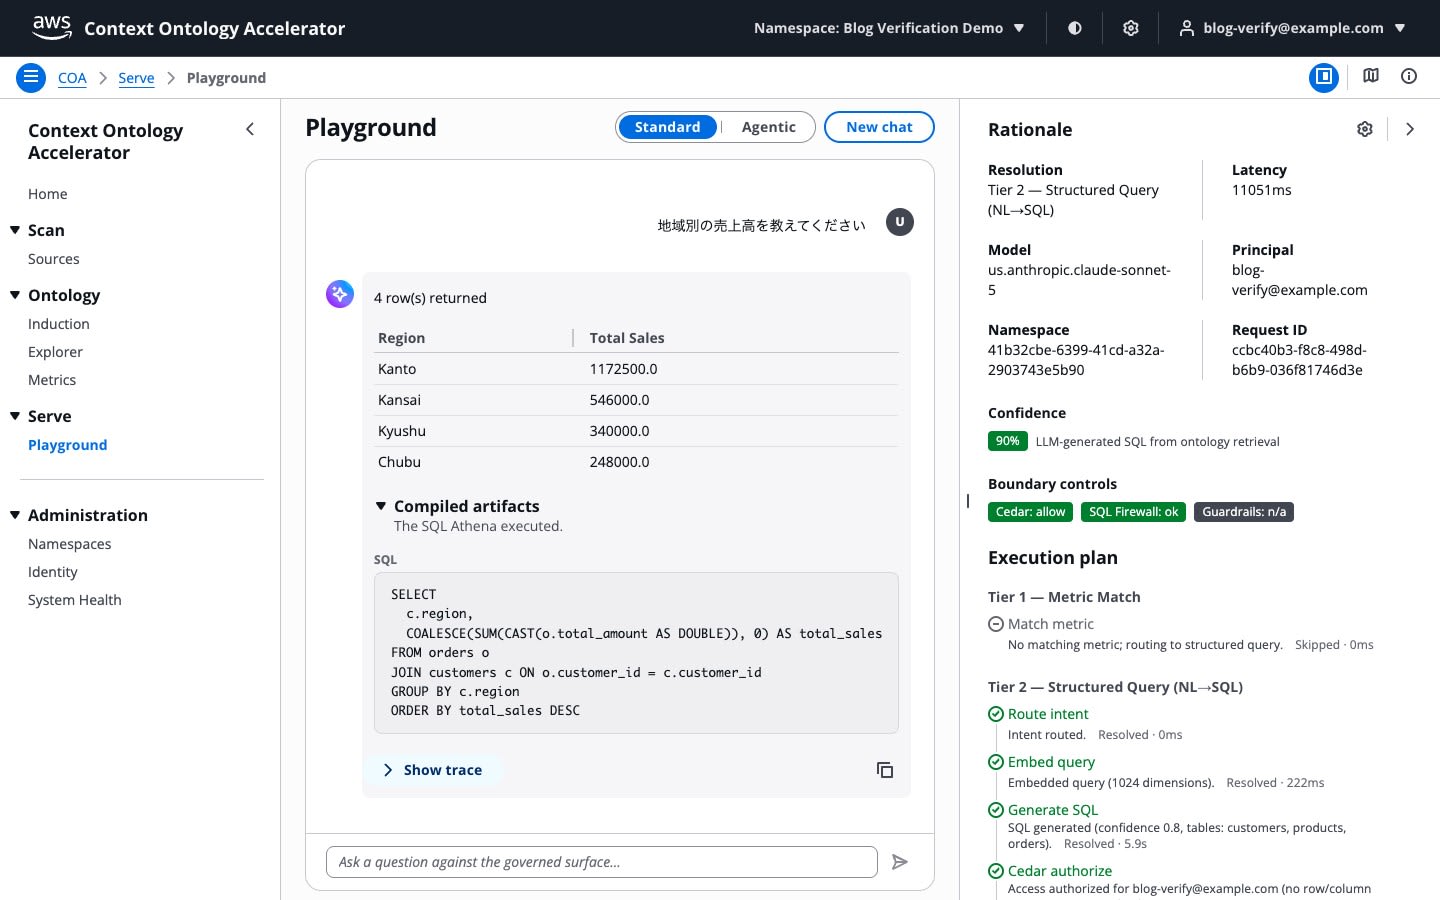Click the Chubu total 248000.0
This screenshot has width=1440, height=900.
[620, 462]
